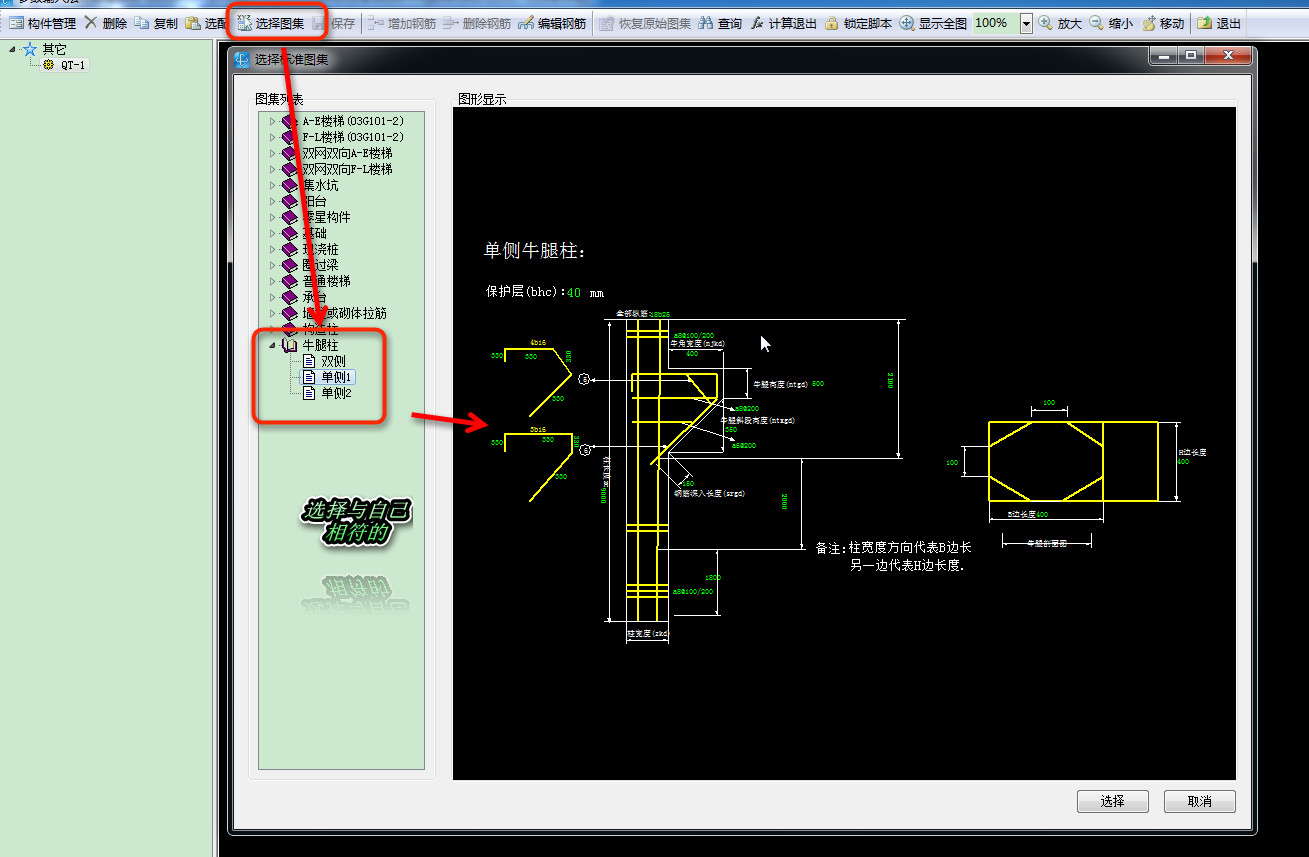
Task: Click the dialog title bar app icon
Action: [242, 59]
